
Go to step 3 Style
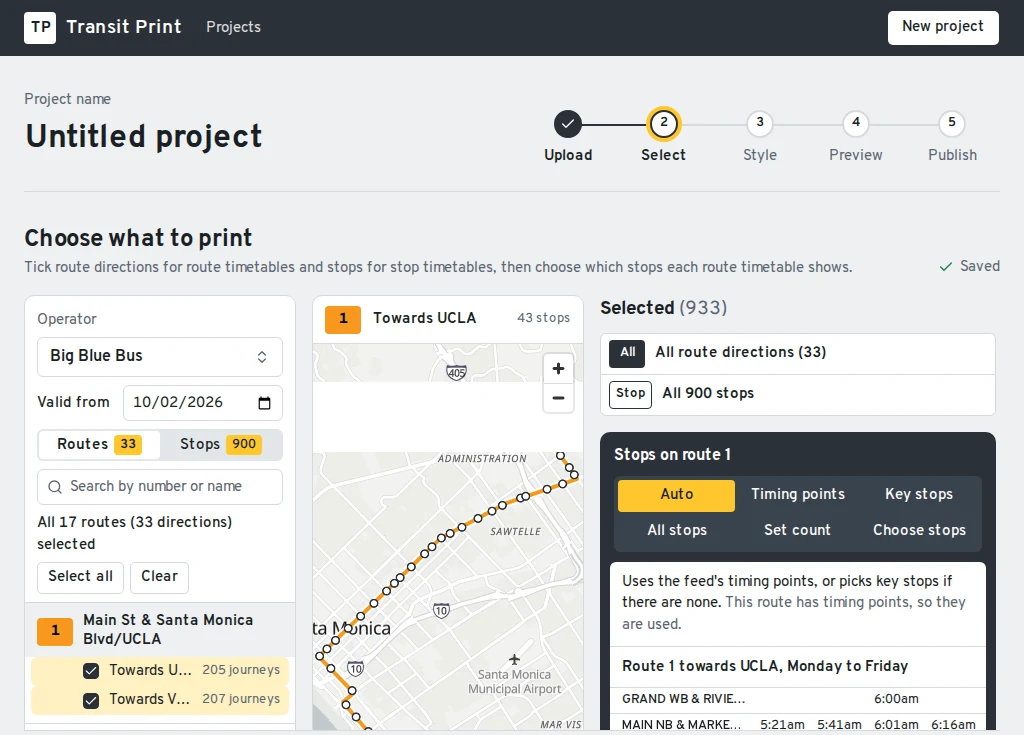click(x=760, y=123)
